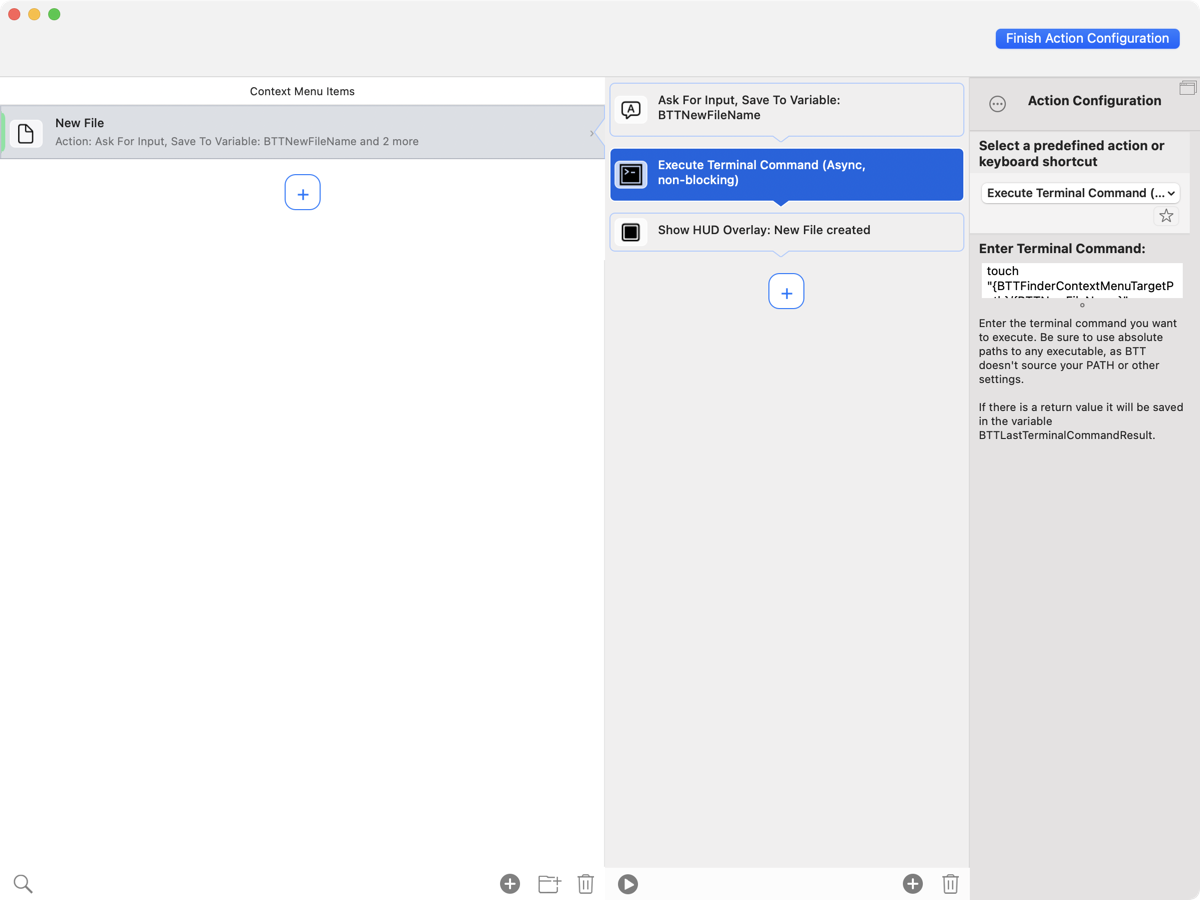Click the Finish Action Configuration button
The image size is (1200, 900).
[1087, 38]
